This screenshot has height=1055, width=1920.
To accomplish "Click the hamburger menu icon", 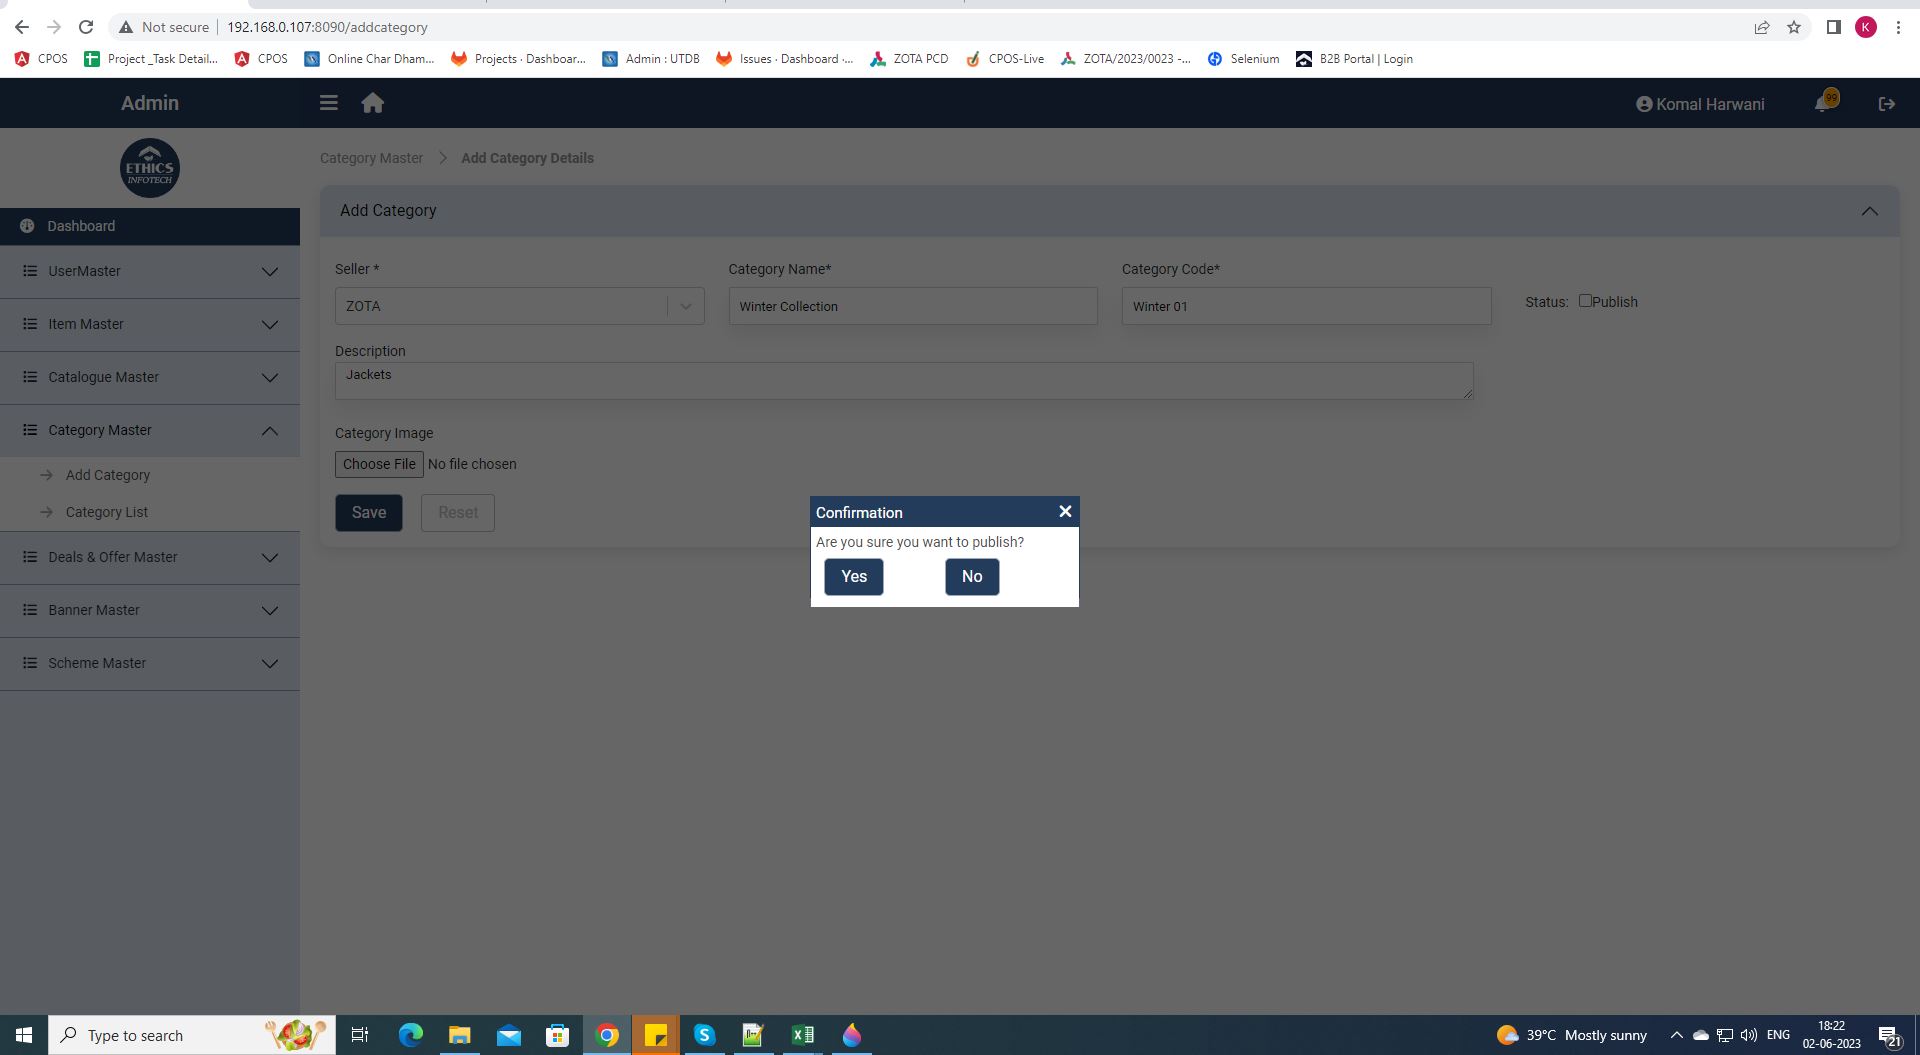I will [328, 103].
